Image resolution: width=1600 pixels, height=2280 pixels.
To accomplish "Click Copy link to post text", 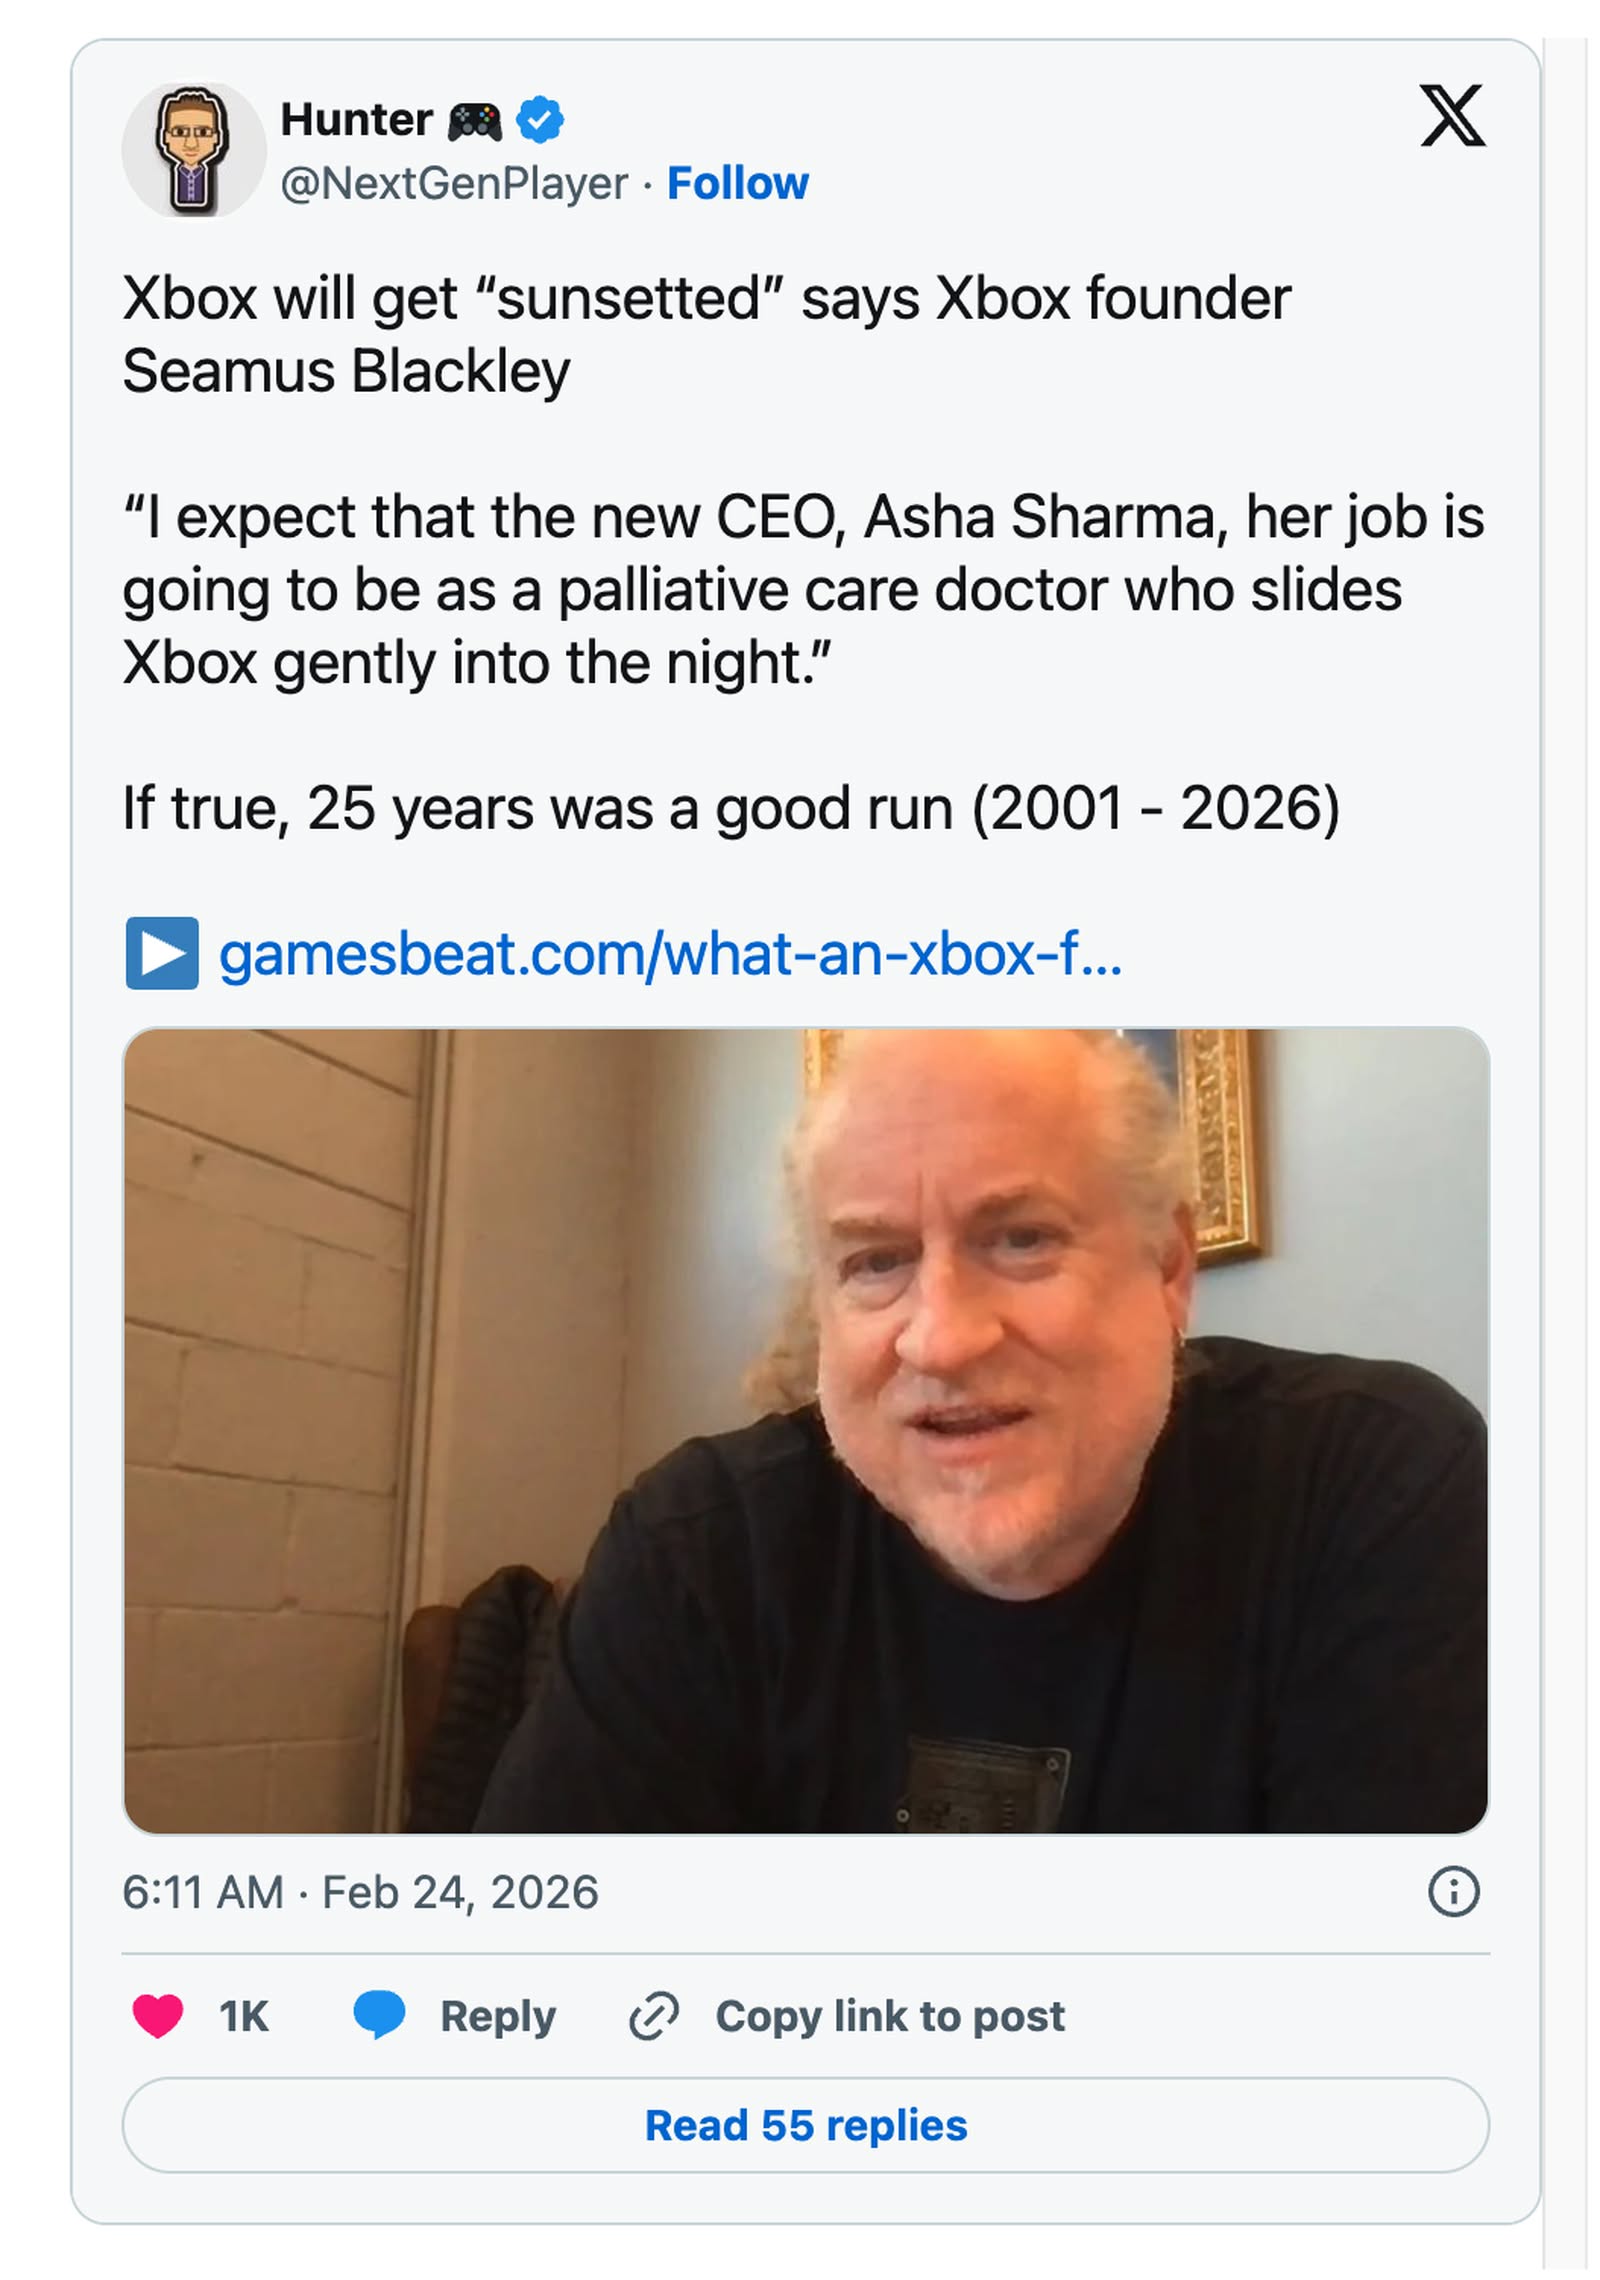I will coord(890,2016).
